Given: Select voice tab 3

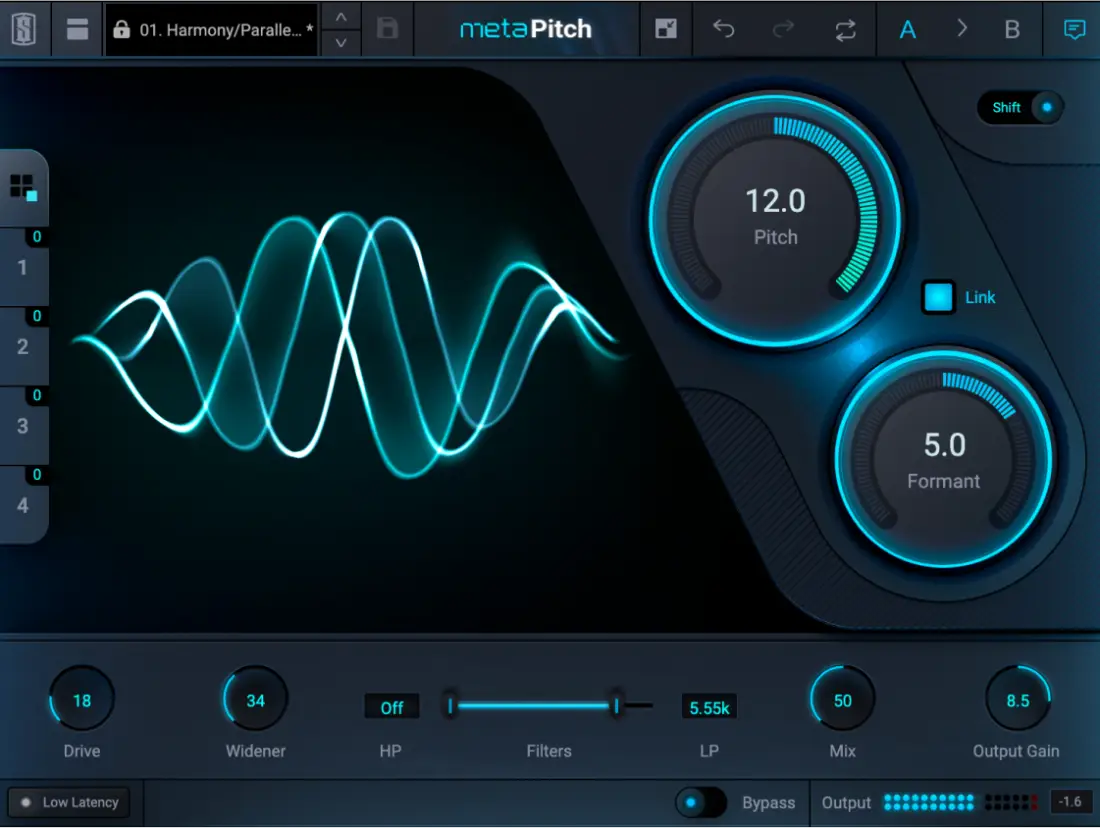Looking at the screenshot, I should 23,426.
